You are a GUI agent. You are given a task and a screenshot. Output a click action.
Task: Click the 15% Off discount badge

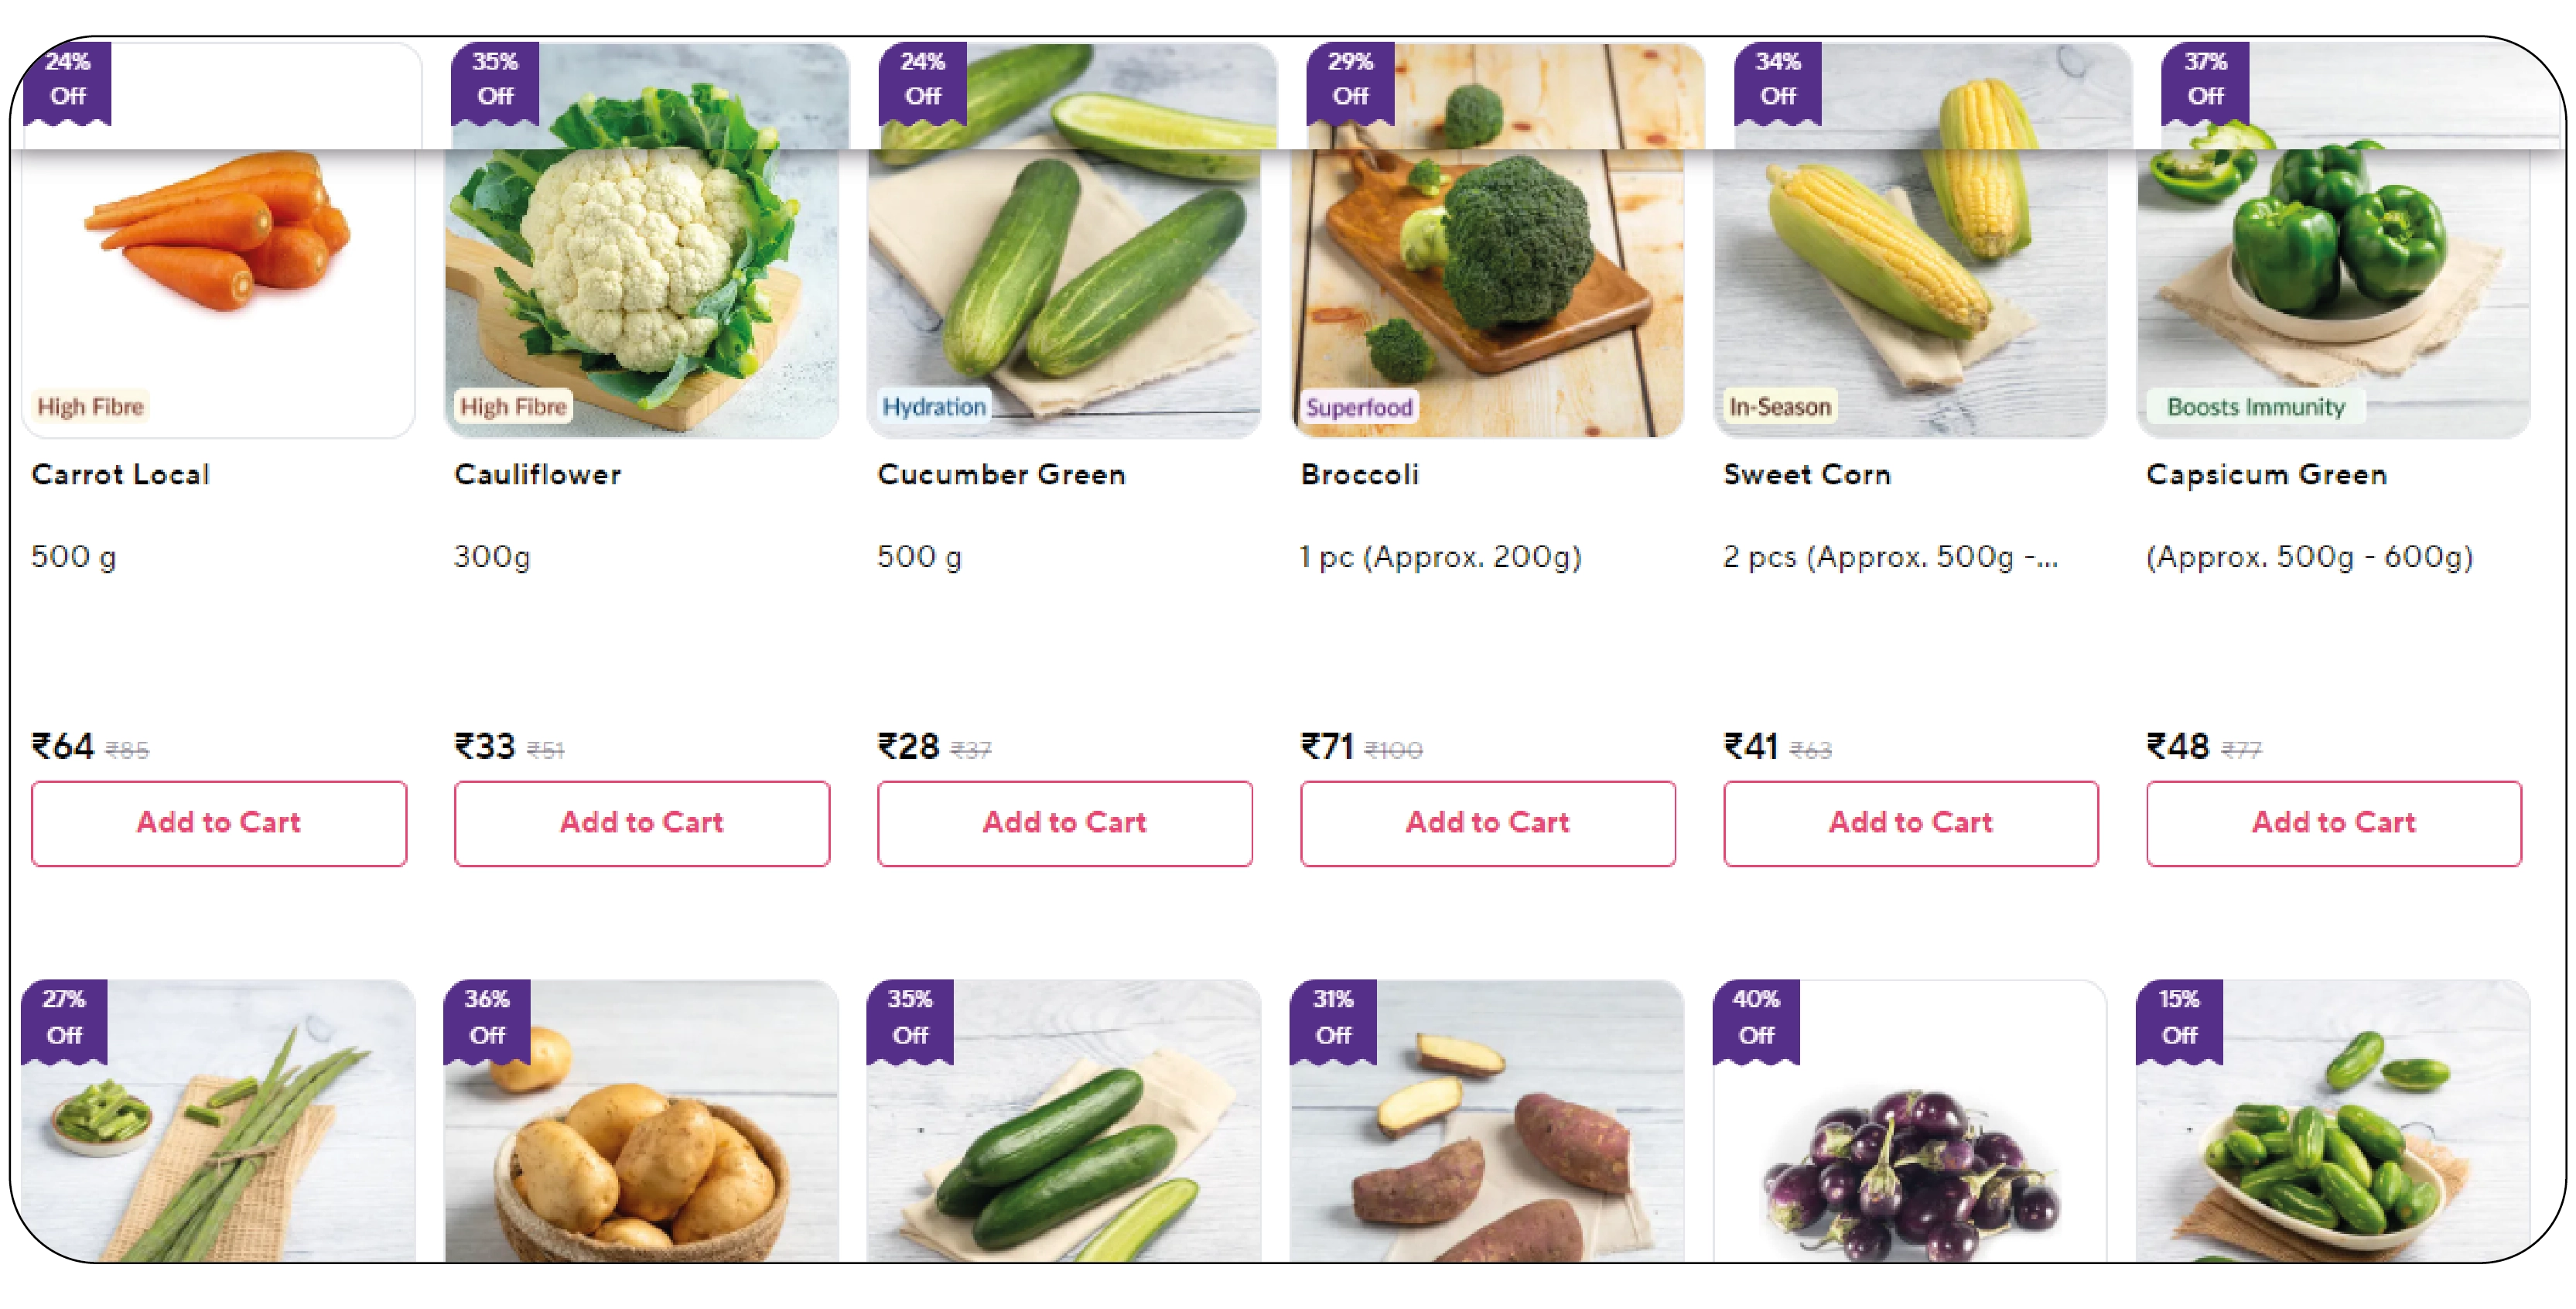[x=2179, y=1020]
